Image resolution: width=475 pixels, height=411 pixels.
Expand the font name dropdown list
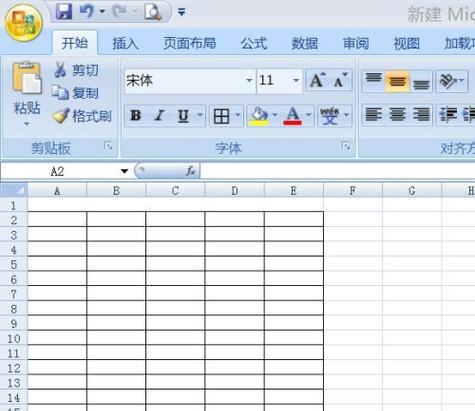[249, 80]
